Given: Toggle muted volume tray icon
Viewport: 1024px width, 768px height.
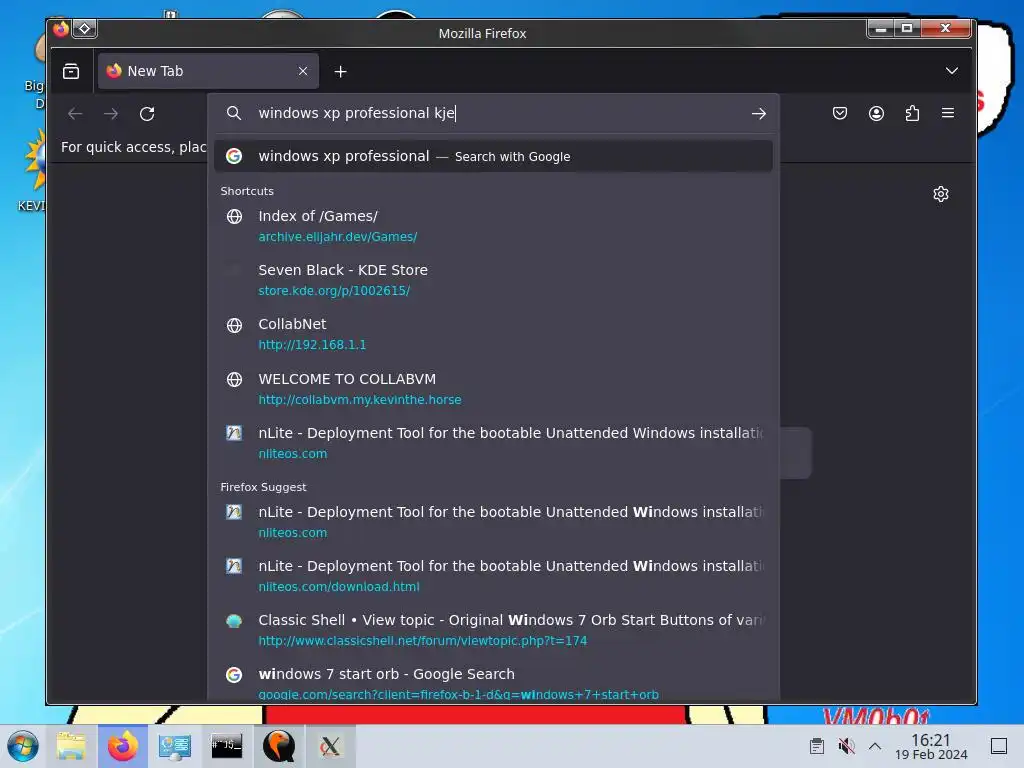Looking at the screenshot, I should tap(846, 746).
